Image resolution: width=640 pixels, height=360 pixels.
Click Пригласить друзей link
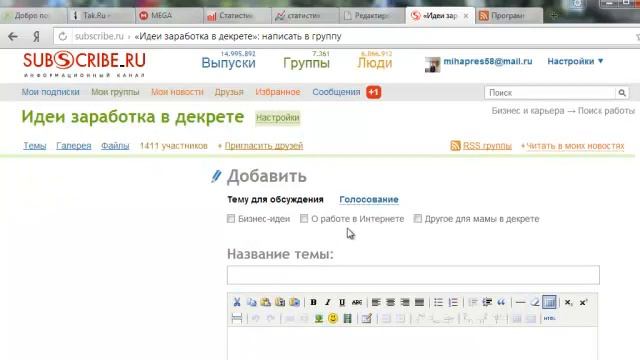(264, 146)
